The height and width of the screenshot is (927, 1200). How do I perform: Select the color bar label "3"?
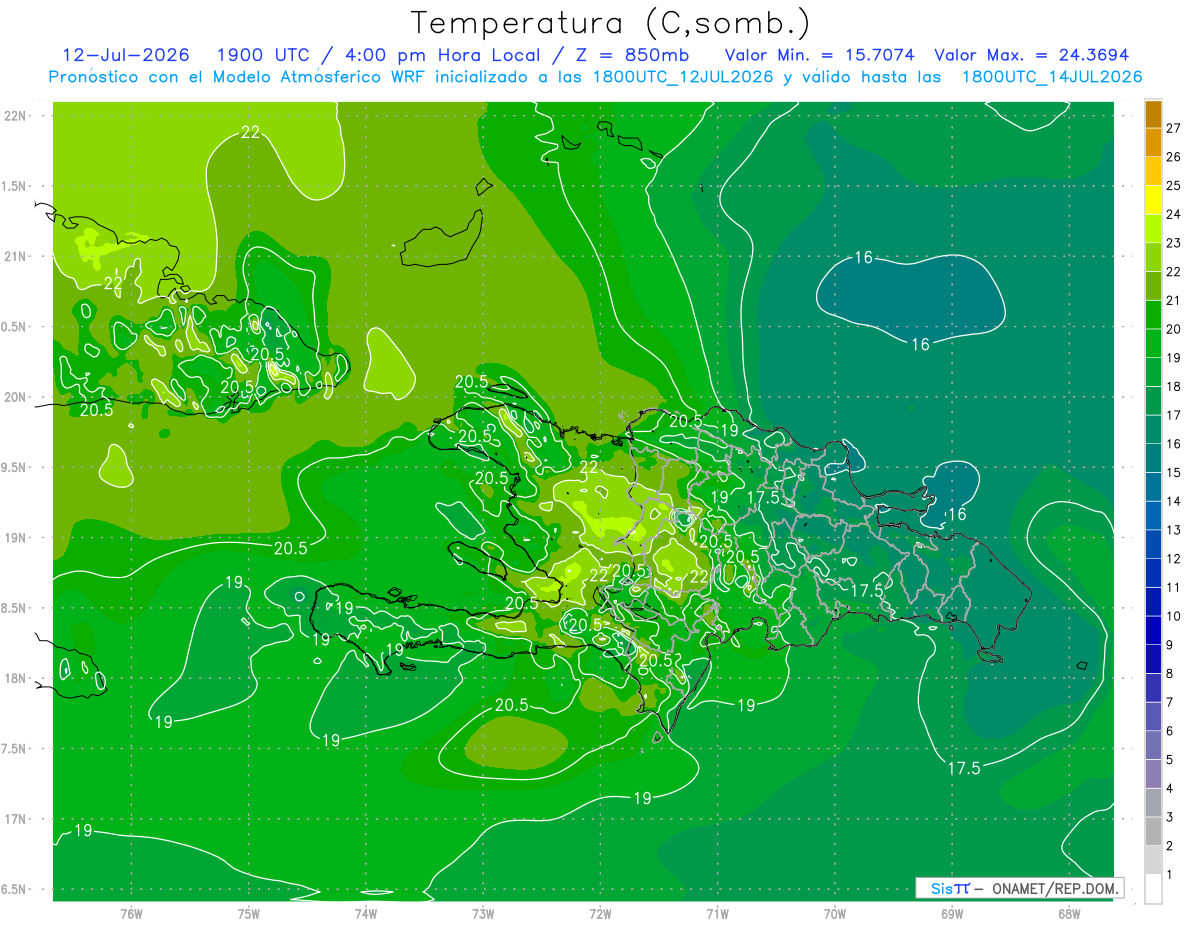1169,817
